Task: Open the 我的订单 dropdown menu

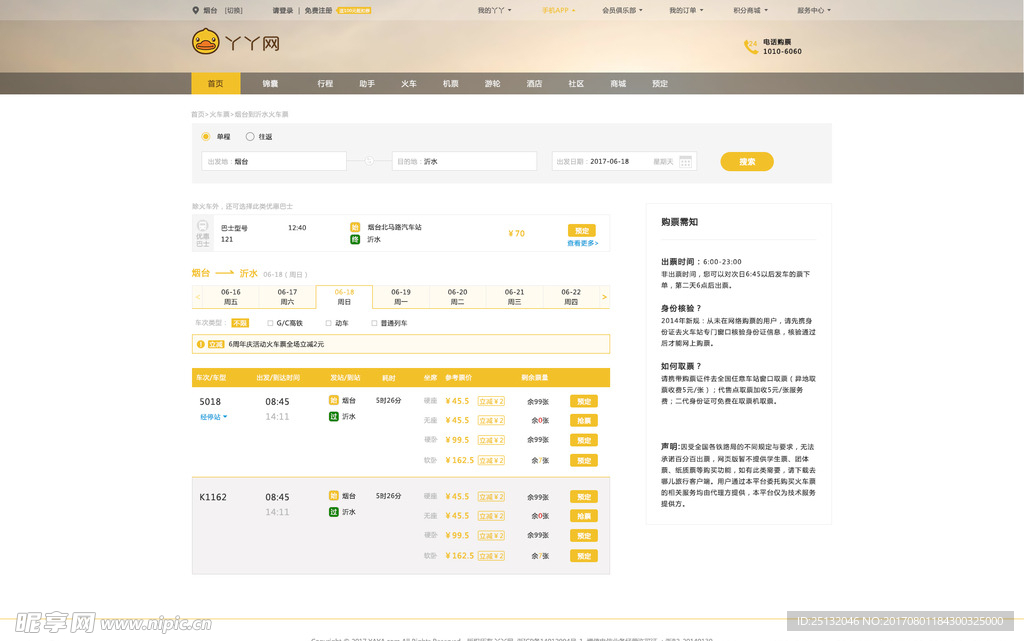Action: tap(685, 10)
